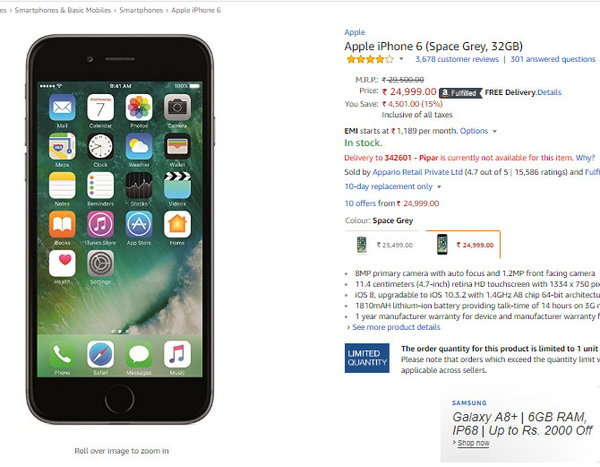
Task: Open 301 answered questions link
Action: click(x=553, y=59)
